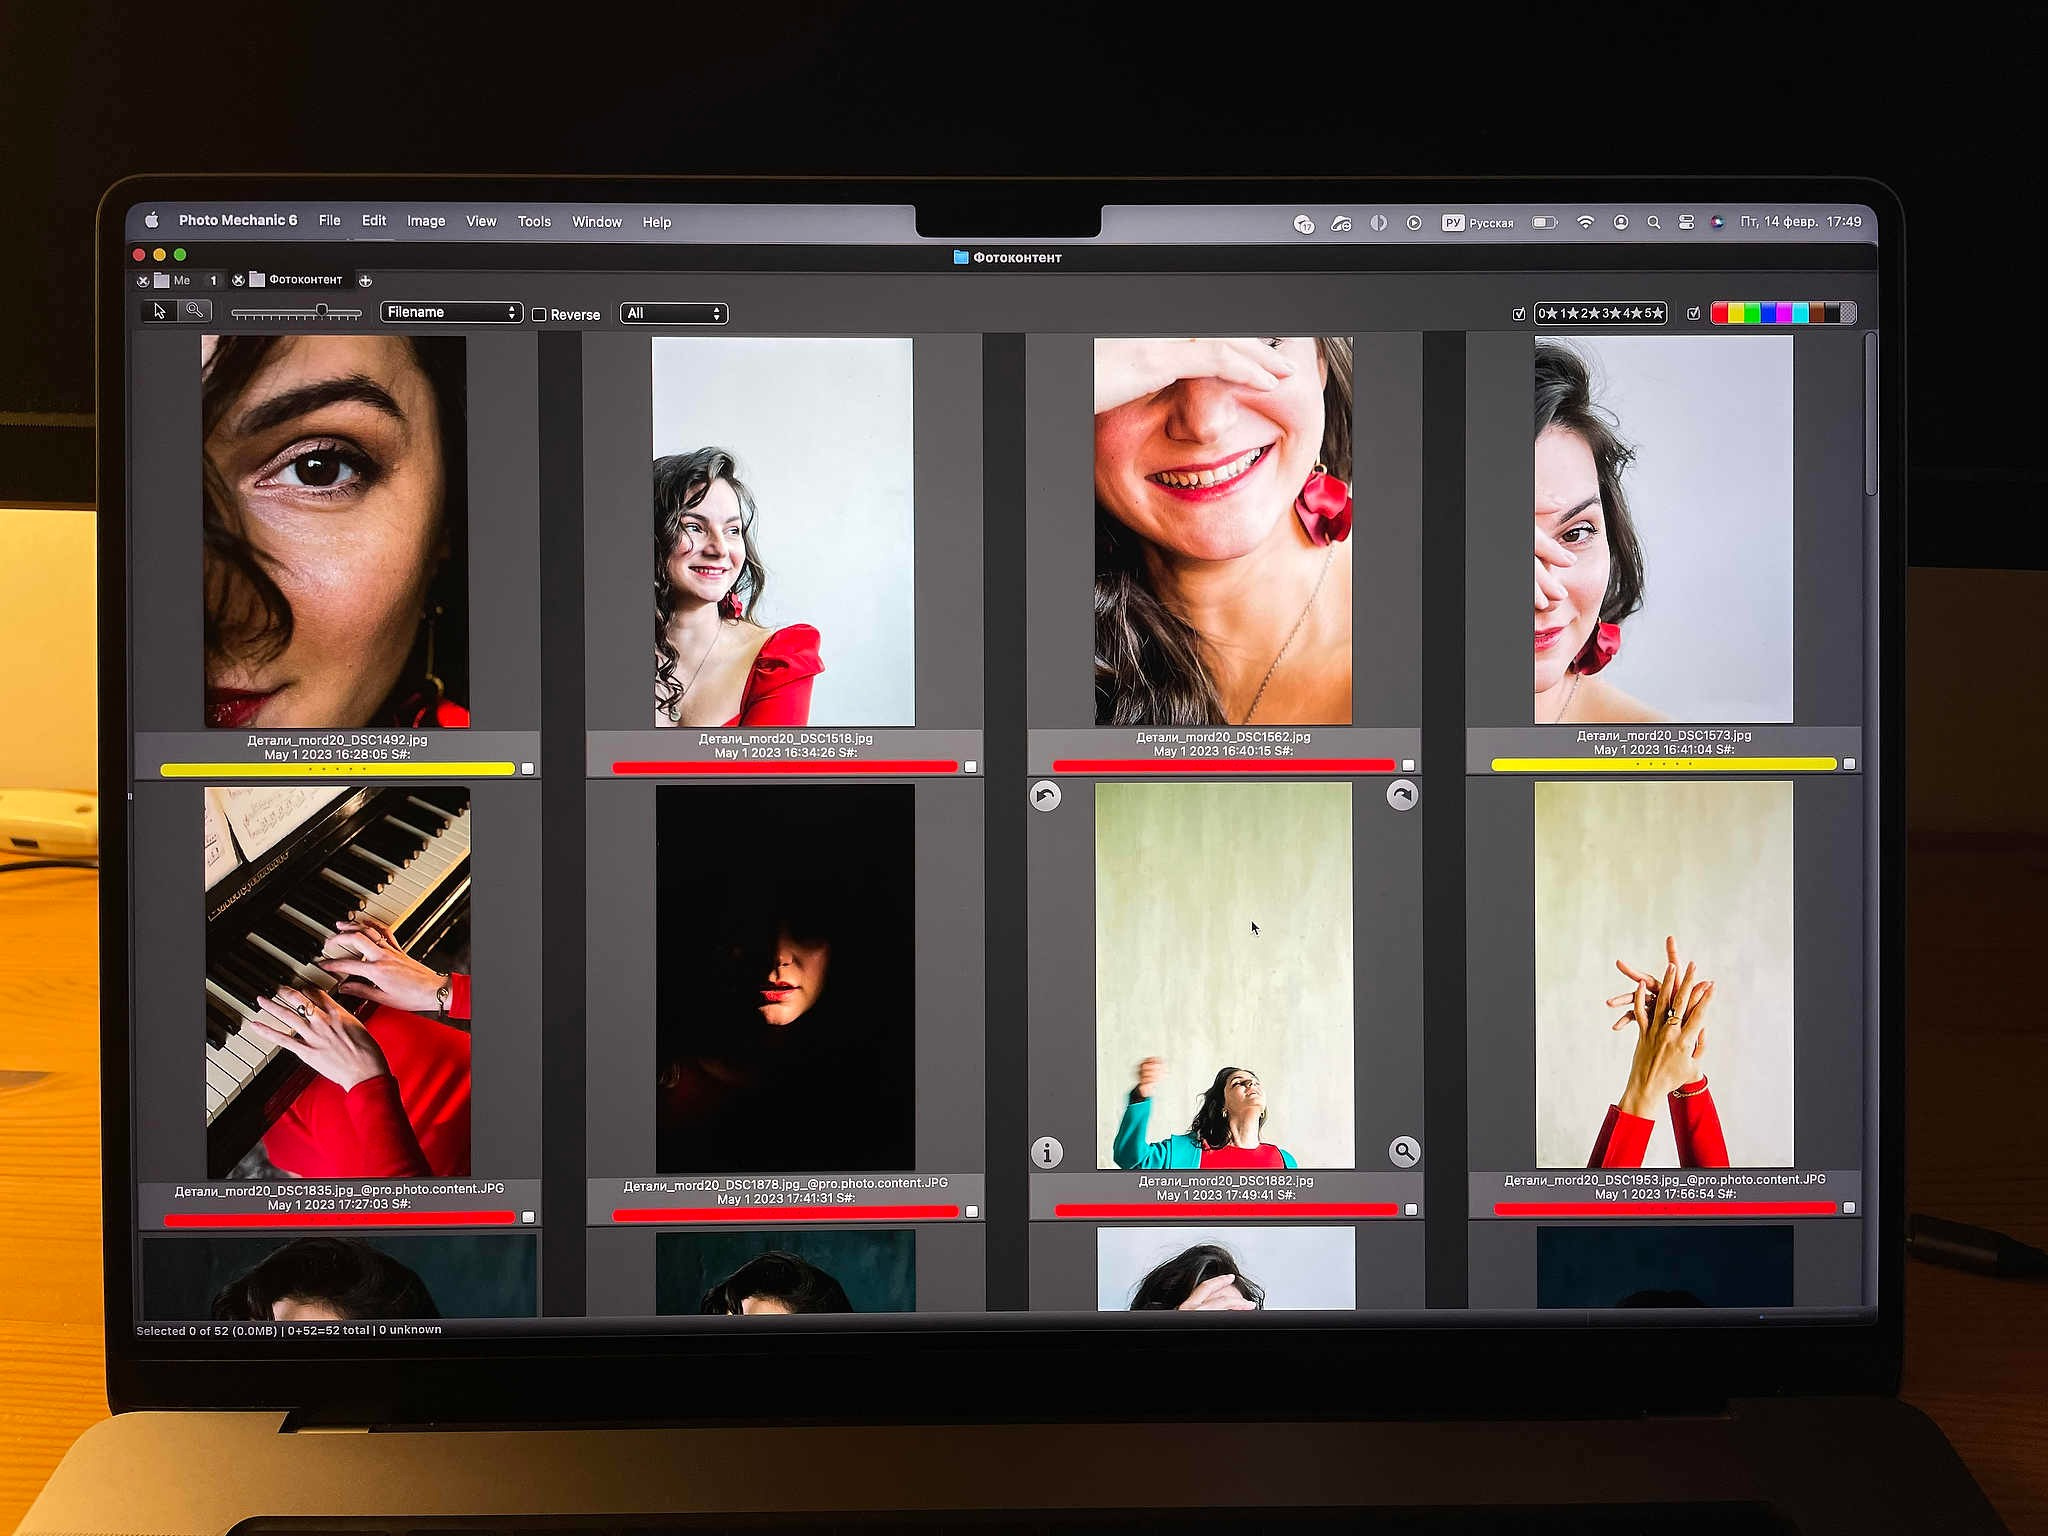Viewport: 2048px width, 1536px height.
Task: Click the green color class swatch
Action: coord(1752,313)
